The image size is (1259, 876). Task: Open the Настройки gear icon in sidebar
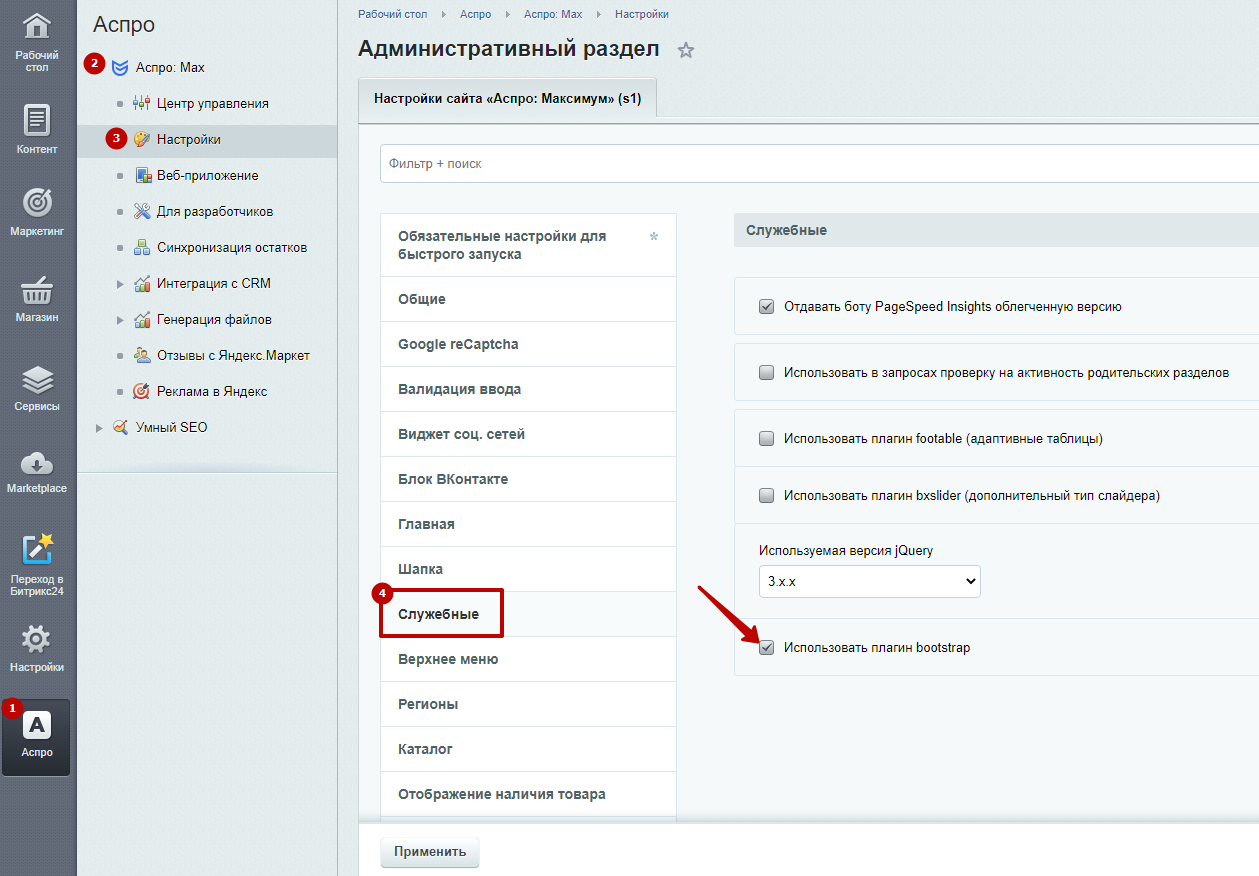click(x=37, y=640)
